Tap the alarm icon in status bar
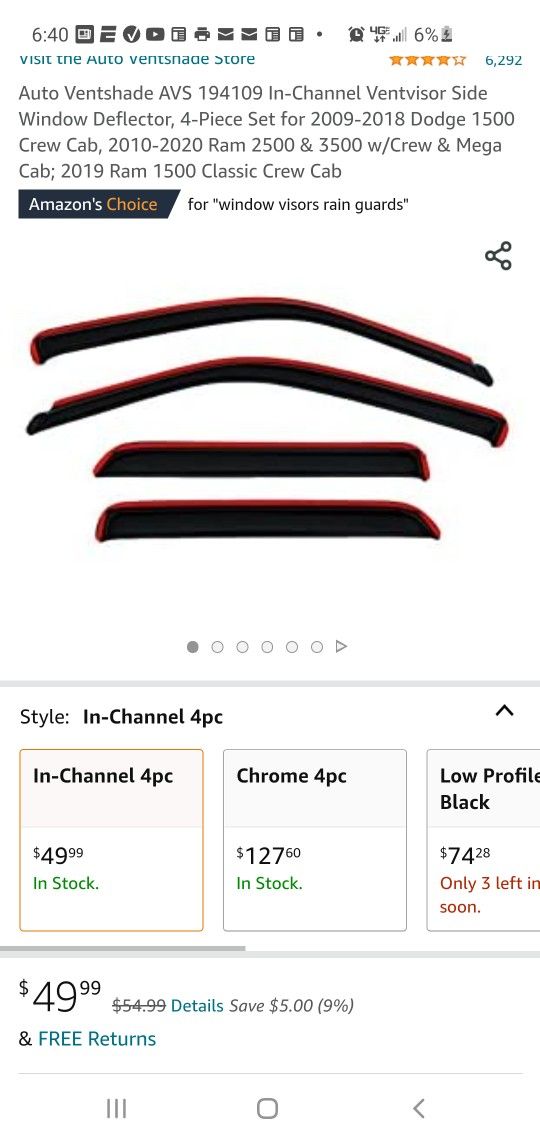 356,34
